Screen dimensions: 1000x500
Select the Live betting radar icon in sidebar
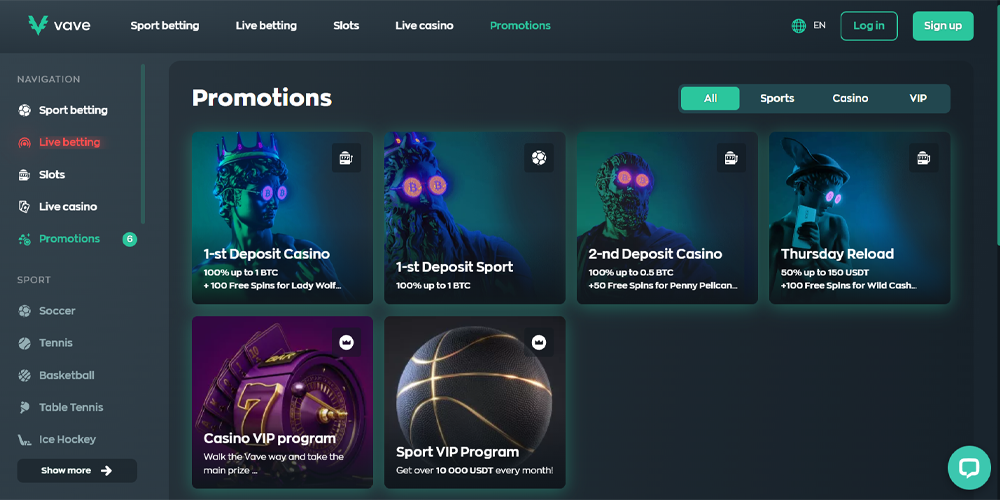point(24,142)
